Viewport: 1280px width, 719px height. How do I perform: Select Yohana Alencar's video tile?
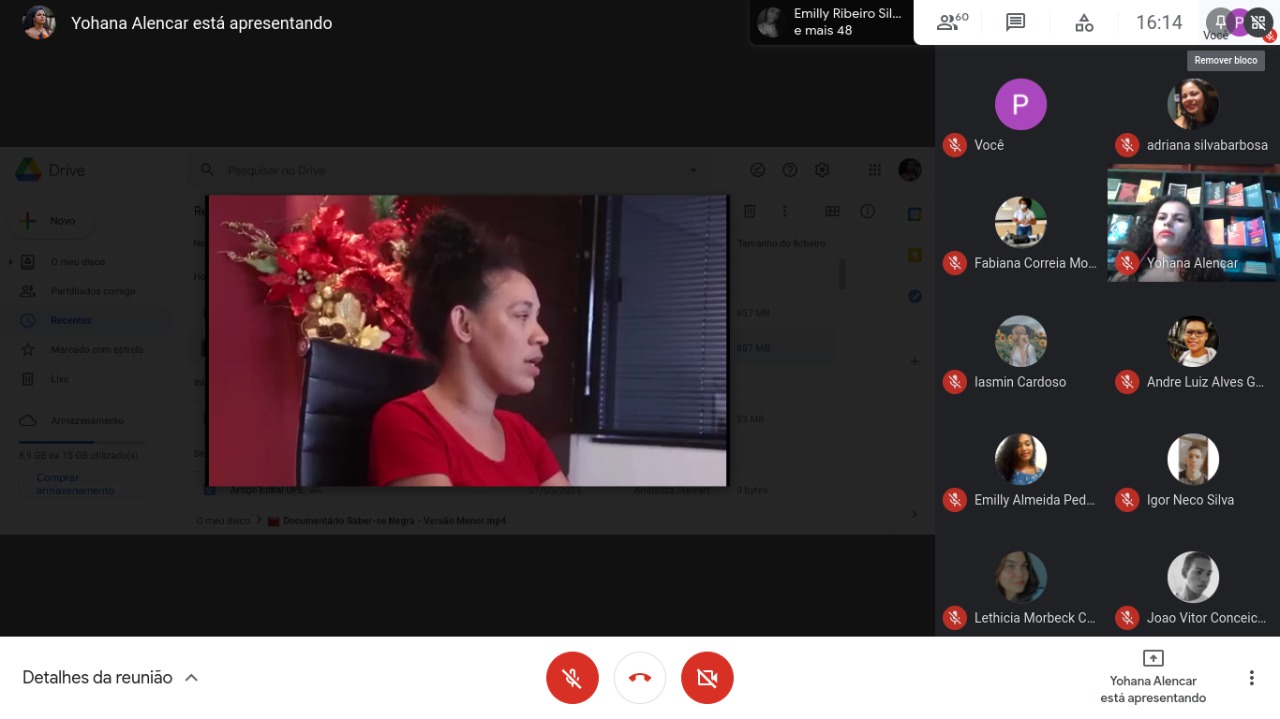(x=1193, y=223)
